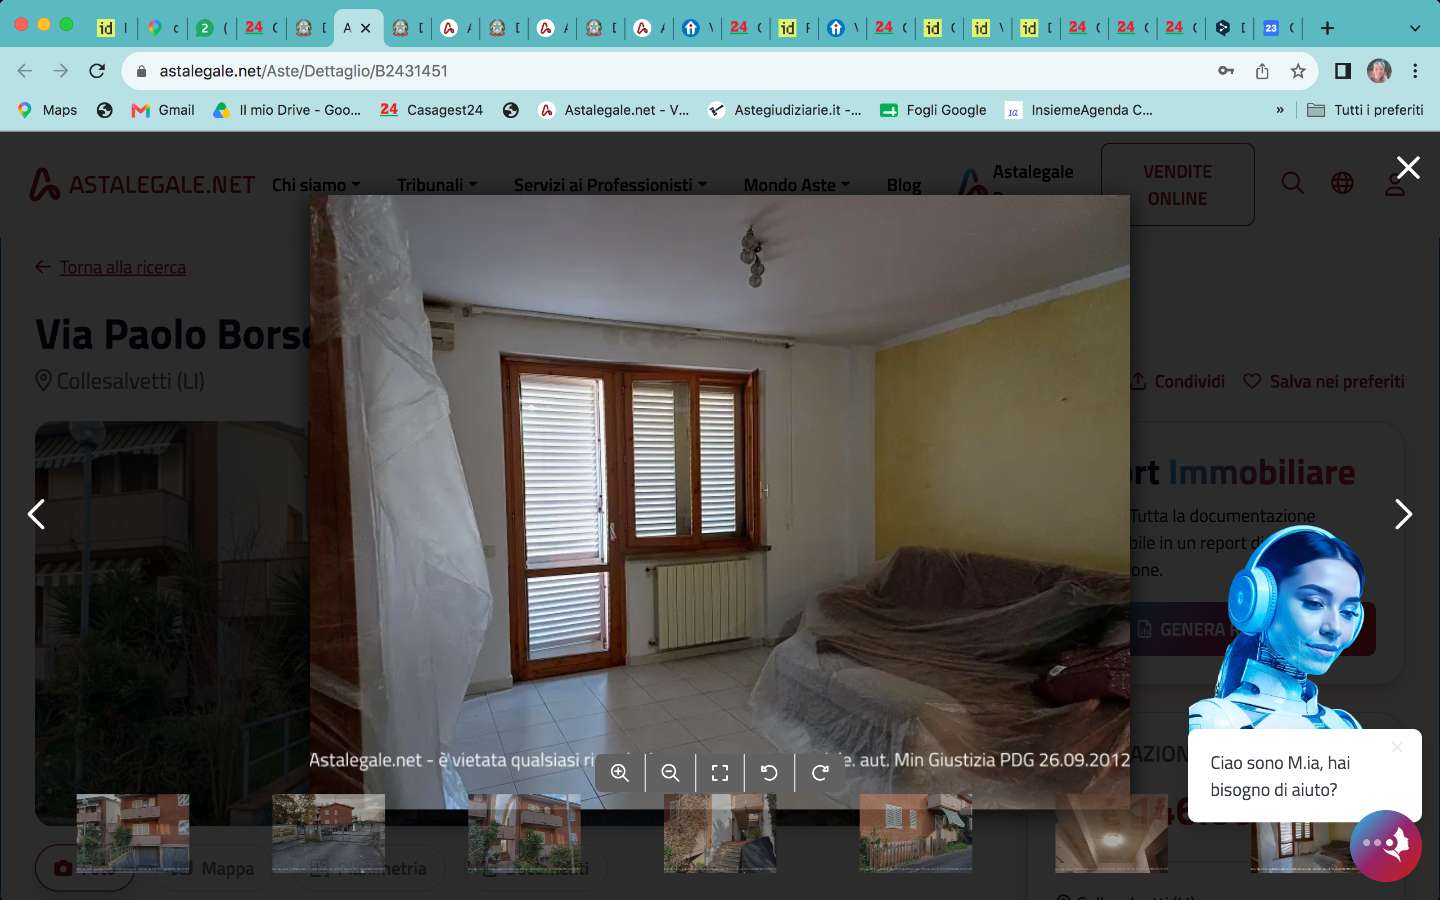This screenshot has width=1440, height=900.
Task: Open the Casagest24 bookmark
Action: [431, 110]
